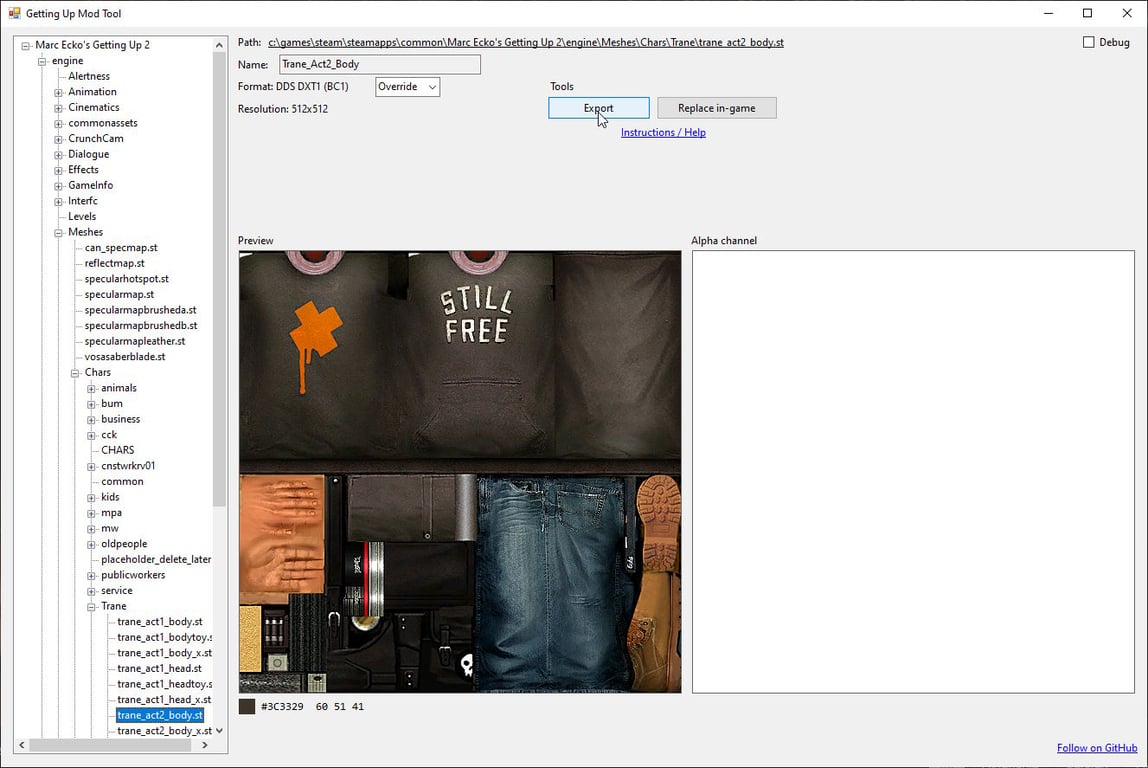Select reflectmap.st in the tree
The width and height of the screenshot is (1148, 768).
tap(114, 263)
